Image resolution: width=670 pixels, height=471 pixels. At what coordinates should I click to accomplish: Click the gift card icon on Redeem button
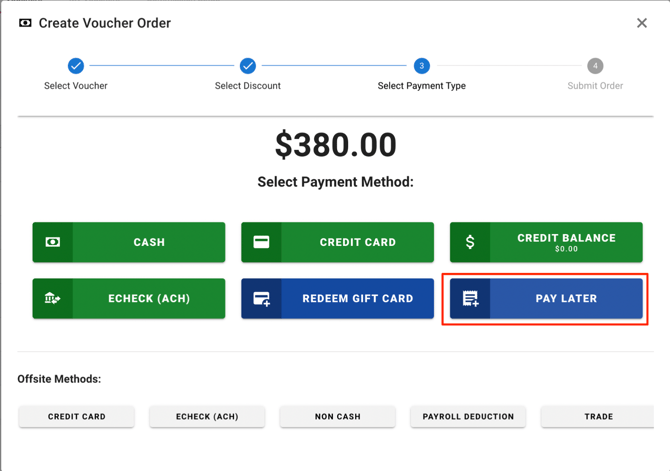pos(261,298)
